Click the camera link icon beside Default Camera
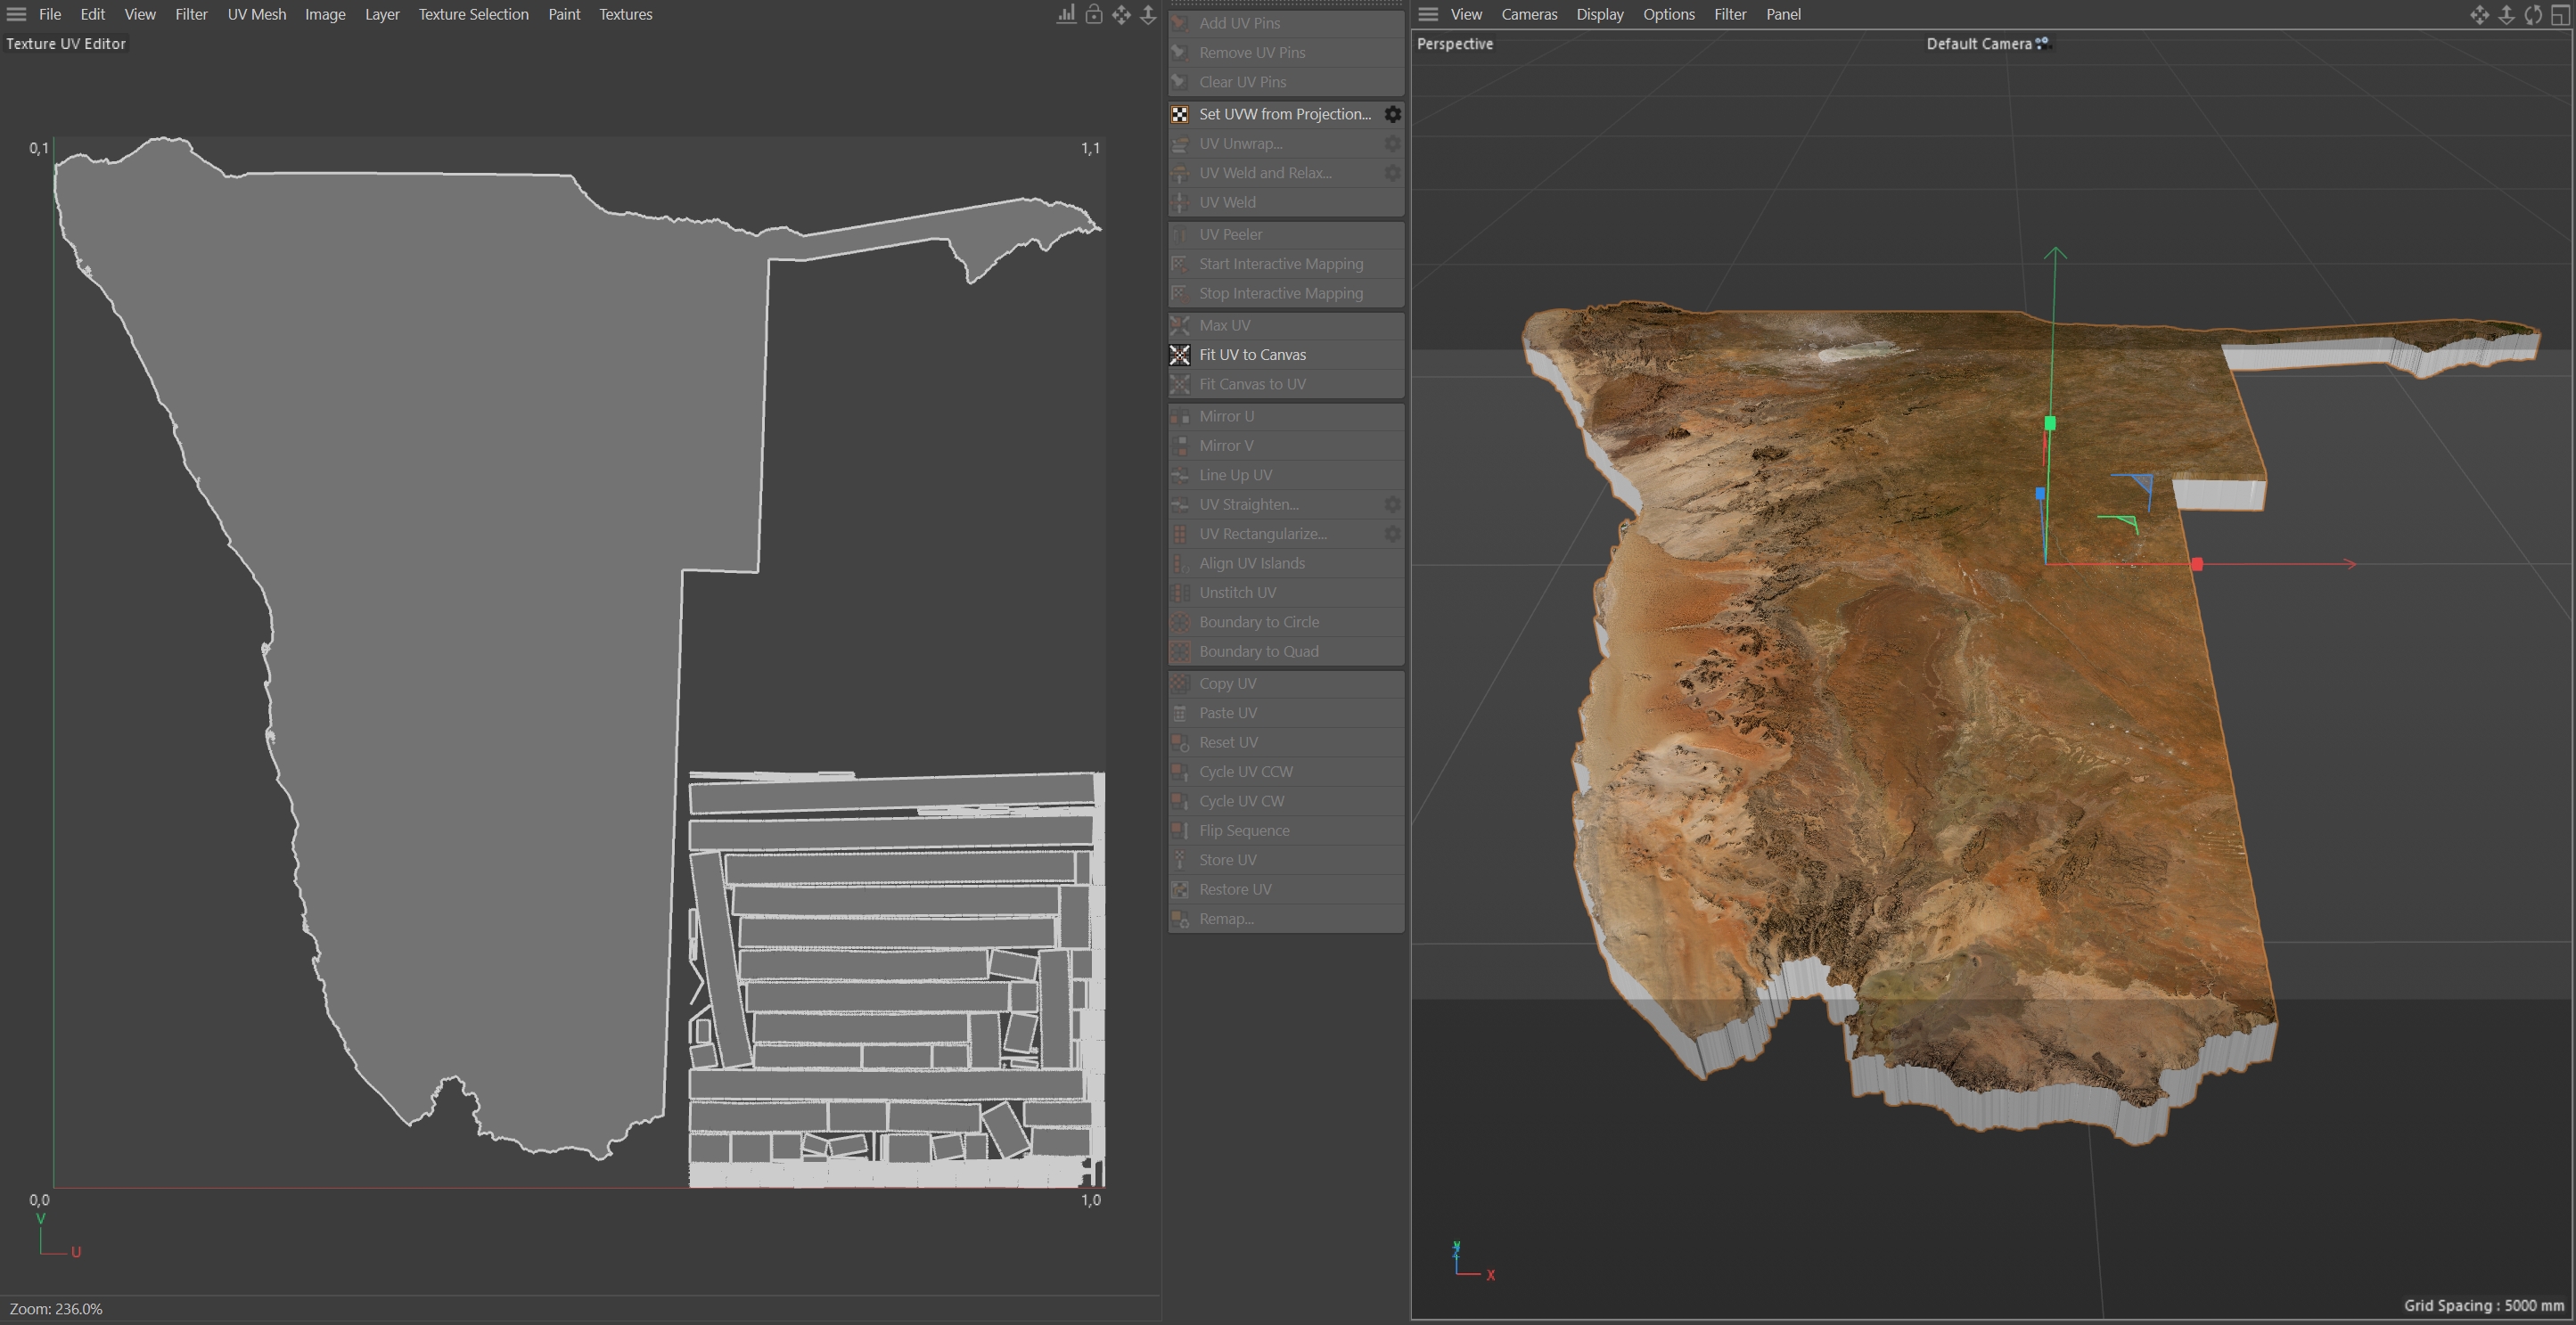The height and width of the screenshot is (1325, 2576). [x=2042, y=43]
